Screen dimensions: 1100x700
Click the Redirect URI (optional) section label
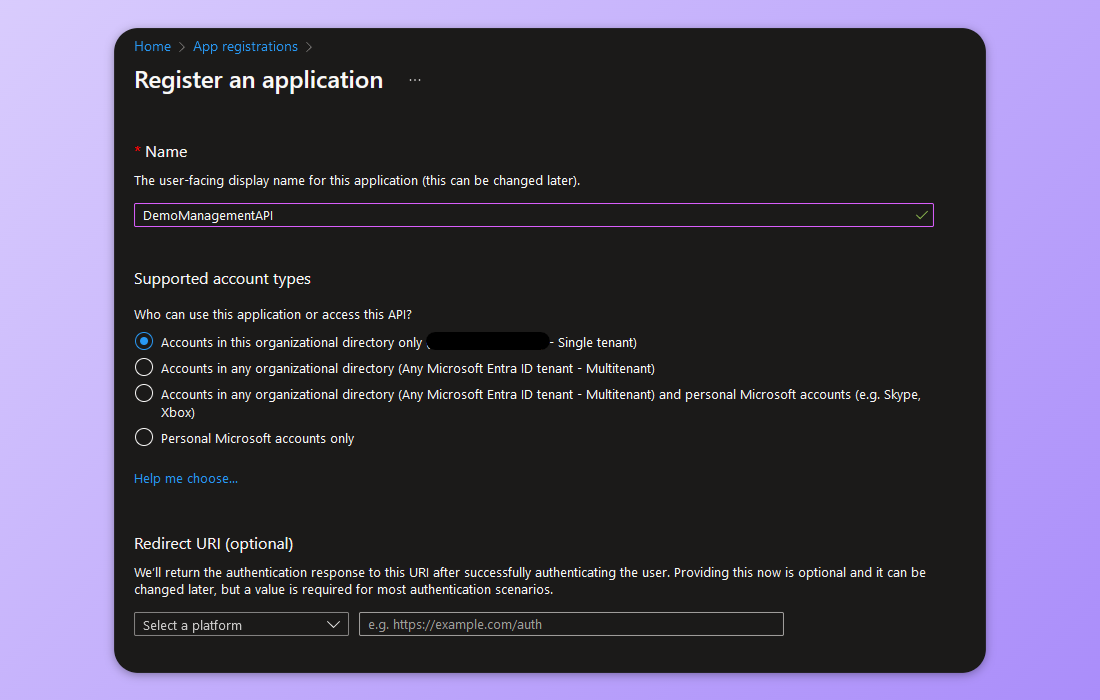[212, 543]
